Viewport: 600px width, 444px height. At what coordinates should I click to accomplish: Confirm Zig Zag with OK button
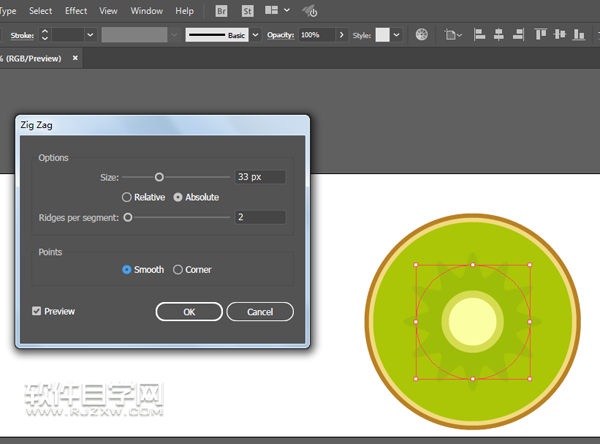tap(189, 312)
